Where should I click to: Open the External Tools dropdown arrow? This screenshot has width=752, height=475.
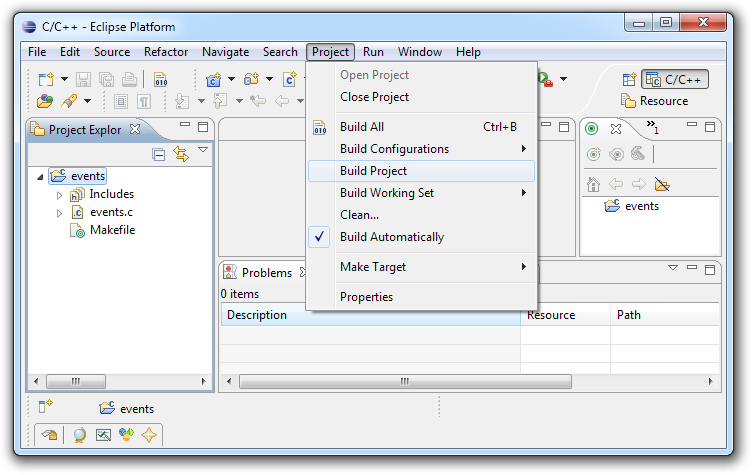pos(564,79)
